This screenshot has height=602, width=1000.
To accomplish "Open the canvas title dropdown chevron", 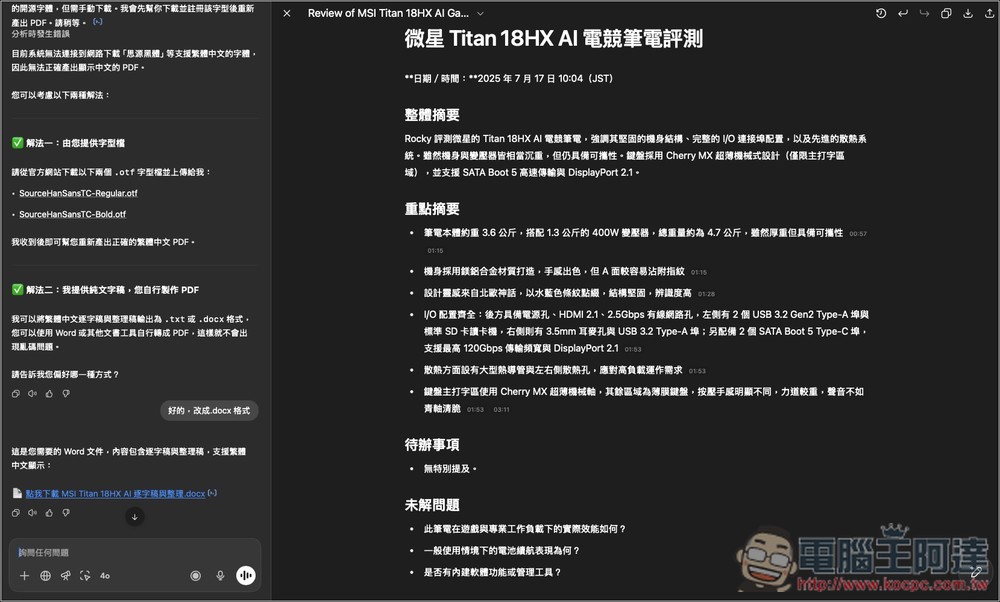I will pyautogui.click(x=480, y=13).
